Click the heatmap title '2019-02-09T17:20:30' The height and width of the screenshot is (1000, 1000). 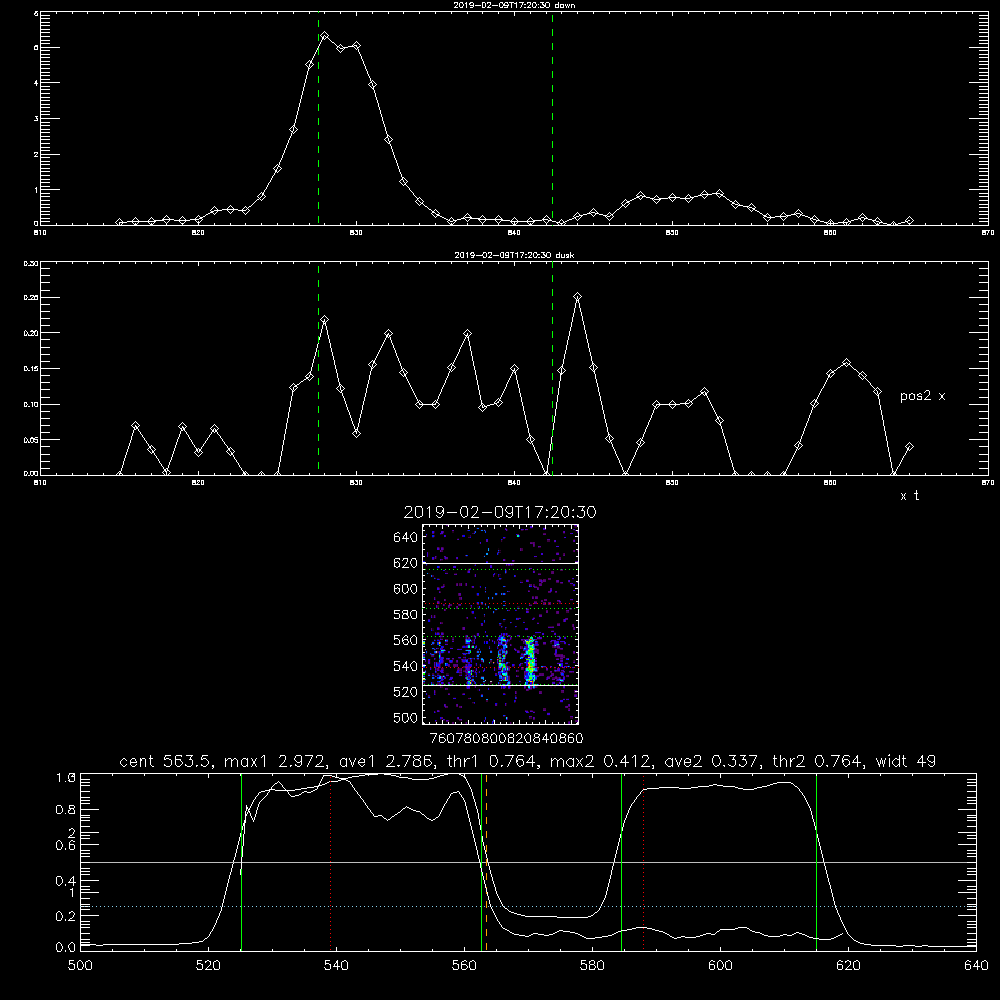(x=500, y=512)
